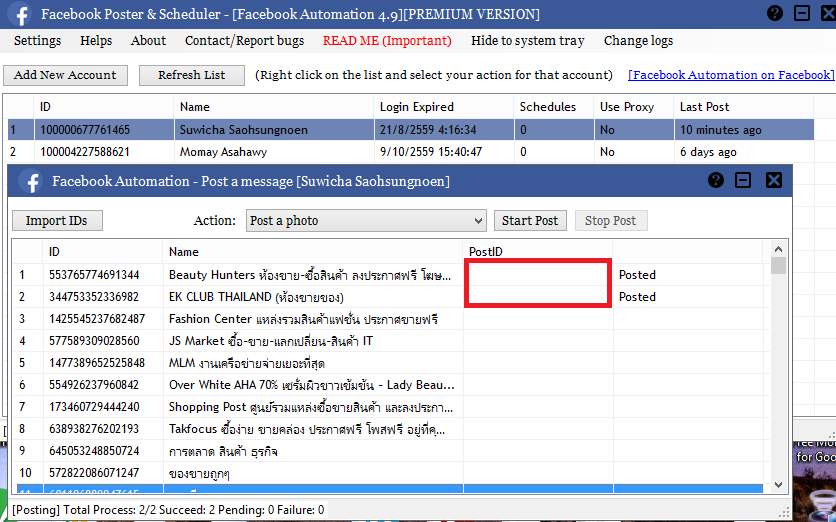Click Add New Account button
The height and width of the screenshot is (522, 836).
(65, 75)
